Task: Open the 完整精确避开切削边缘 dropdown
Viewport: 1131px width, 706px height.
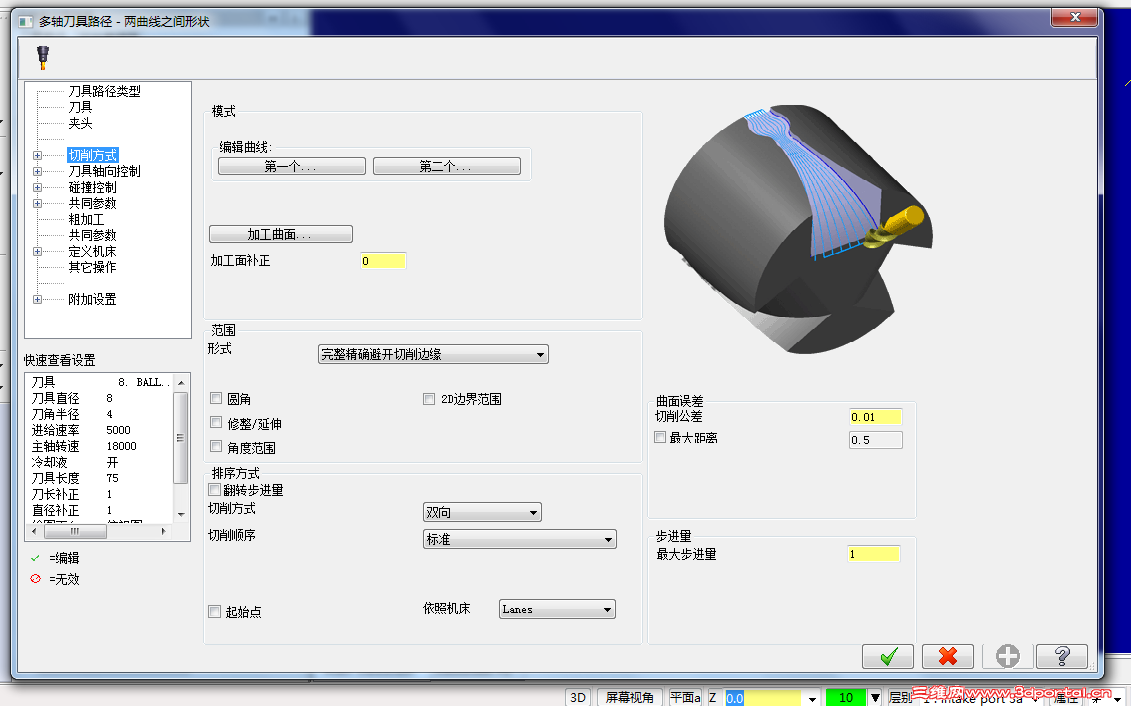Action: click(x=430, y=353)
